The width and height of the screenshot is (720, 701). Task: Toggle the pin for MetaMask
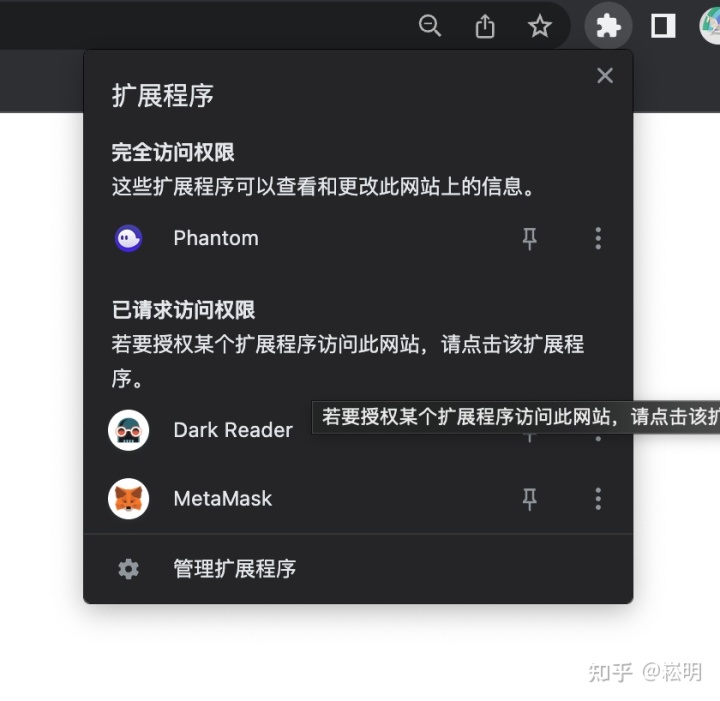(530, 499)
